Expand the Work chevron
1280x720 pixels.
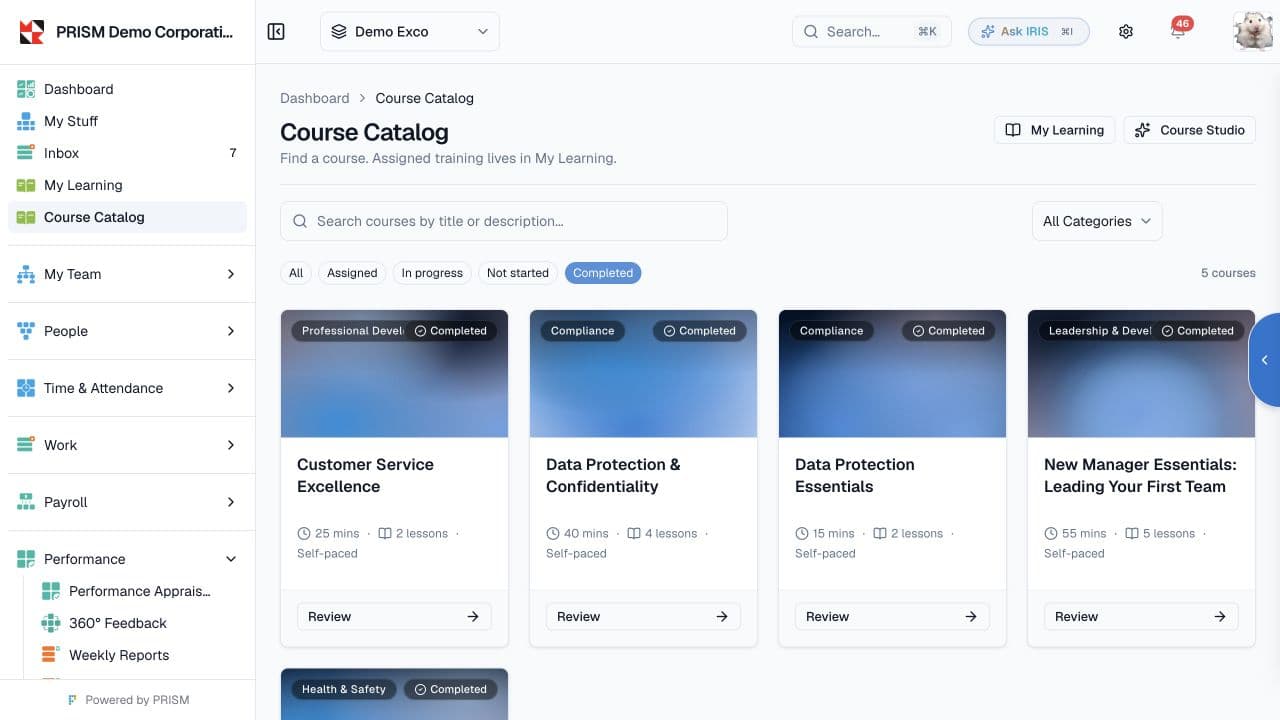[x=231, y=445]
